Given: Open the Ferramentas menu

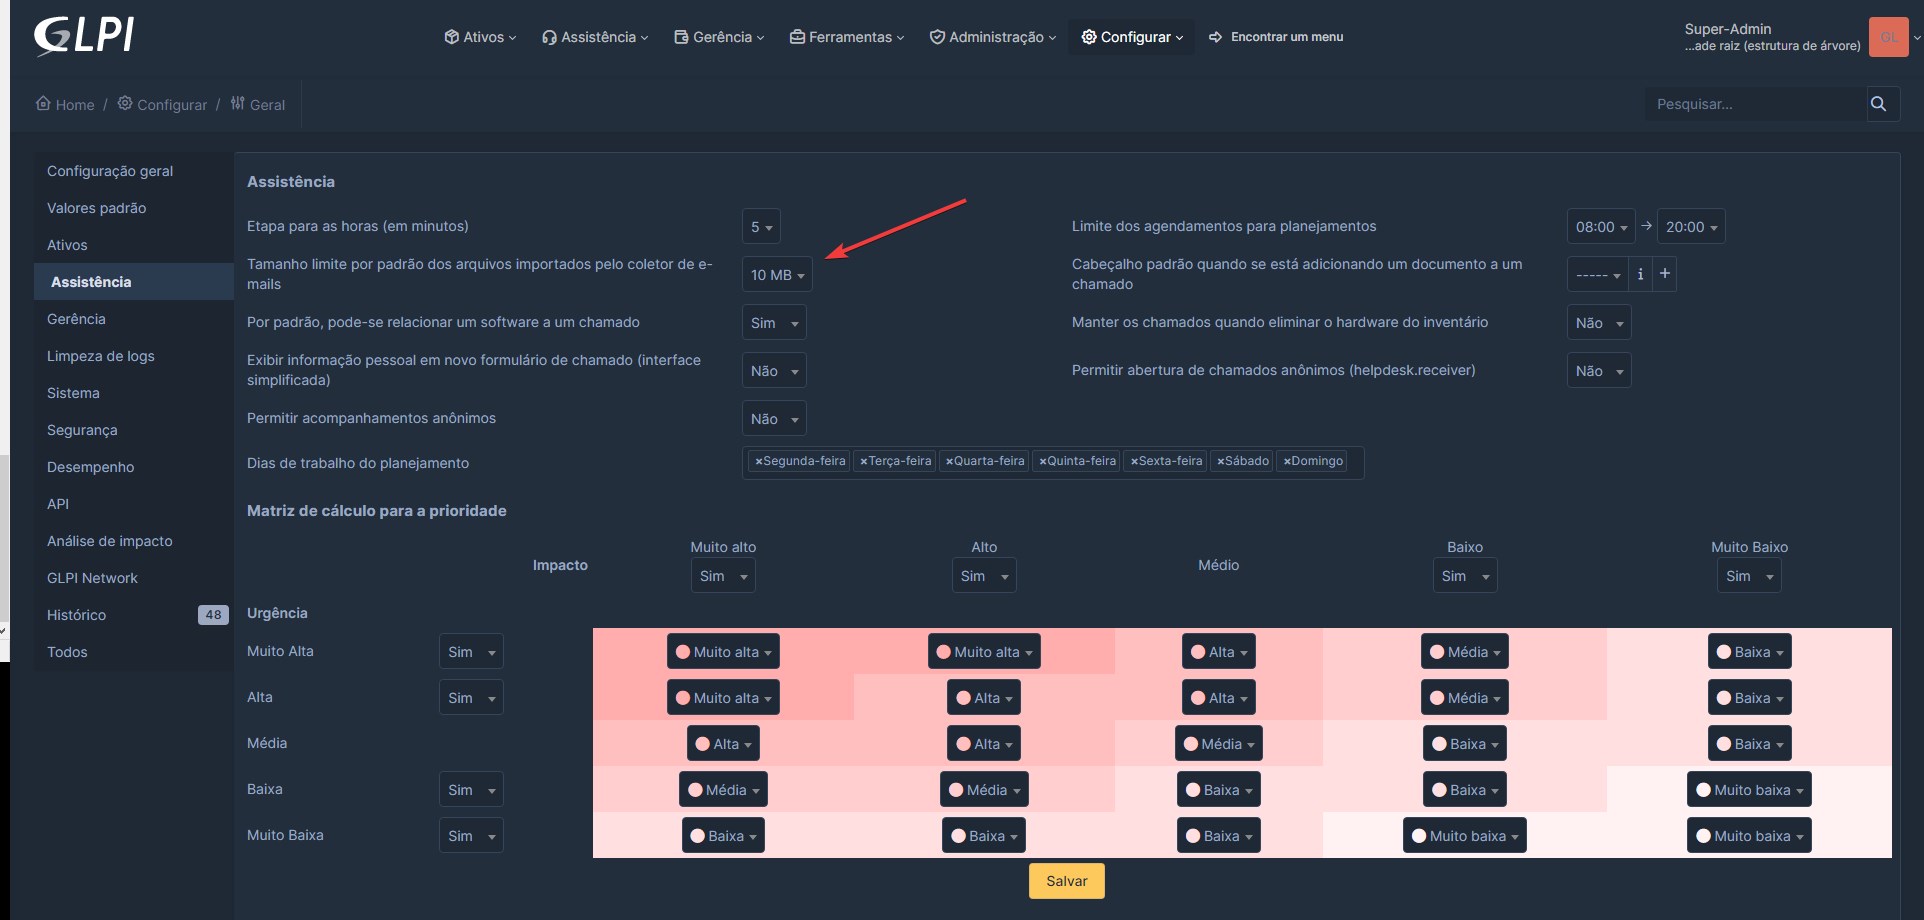Looking at the screenshot, I should [846, 37].
